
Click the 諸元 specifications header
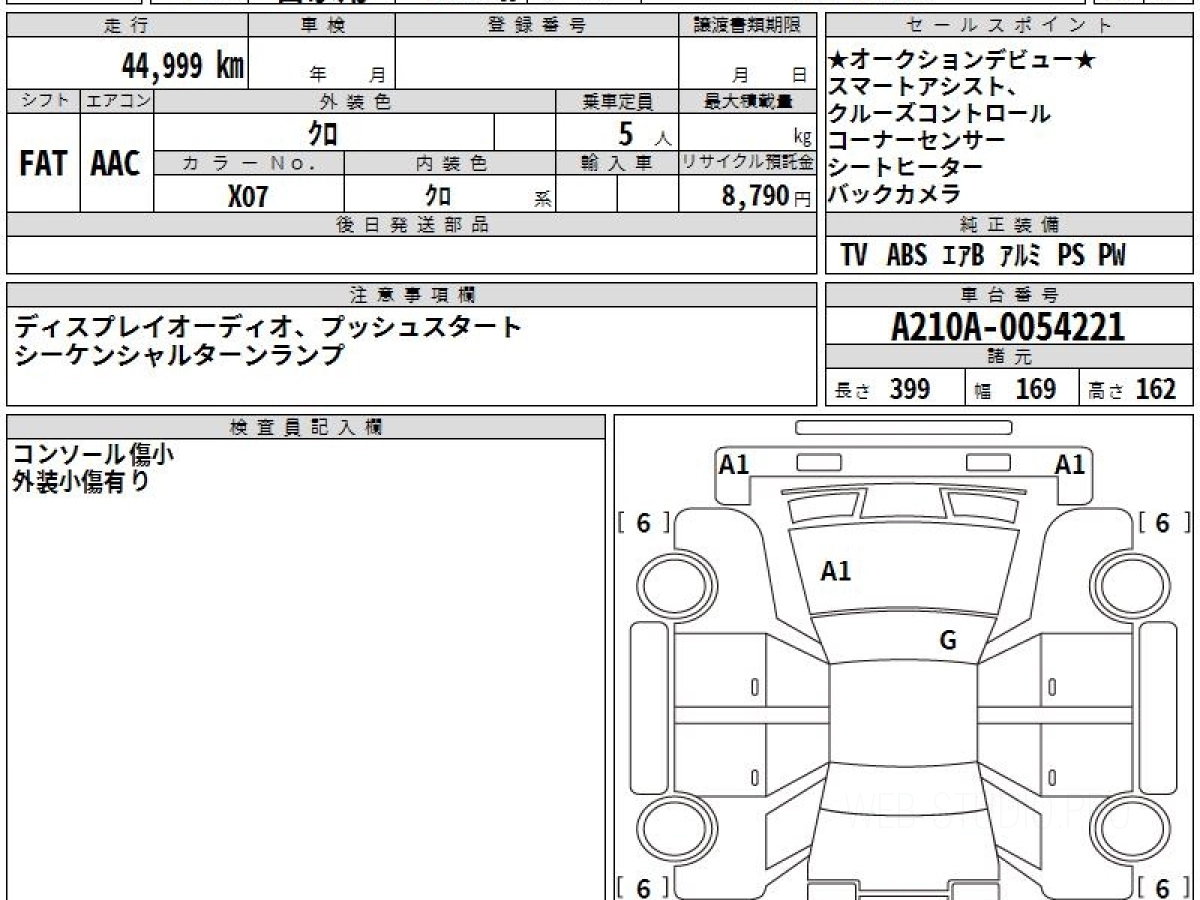[x=1010, y=357]
